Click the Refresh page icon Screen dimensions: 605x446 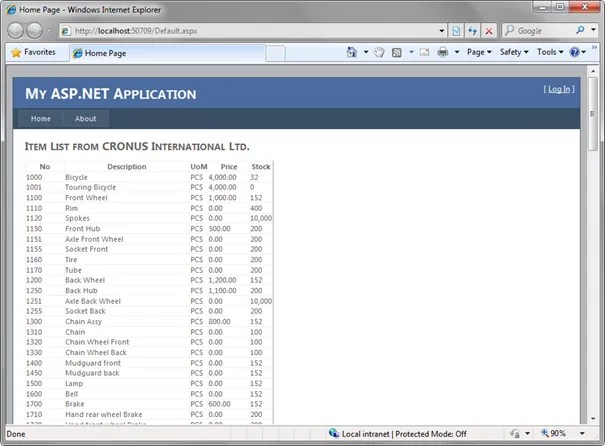pos(473,31)
